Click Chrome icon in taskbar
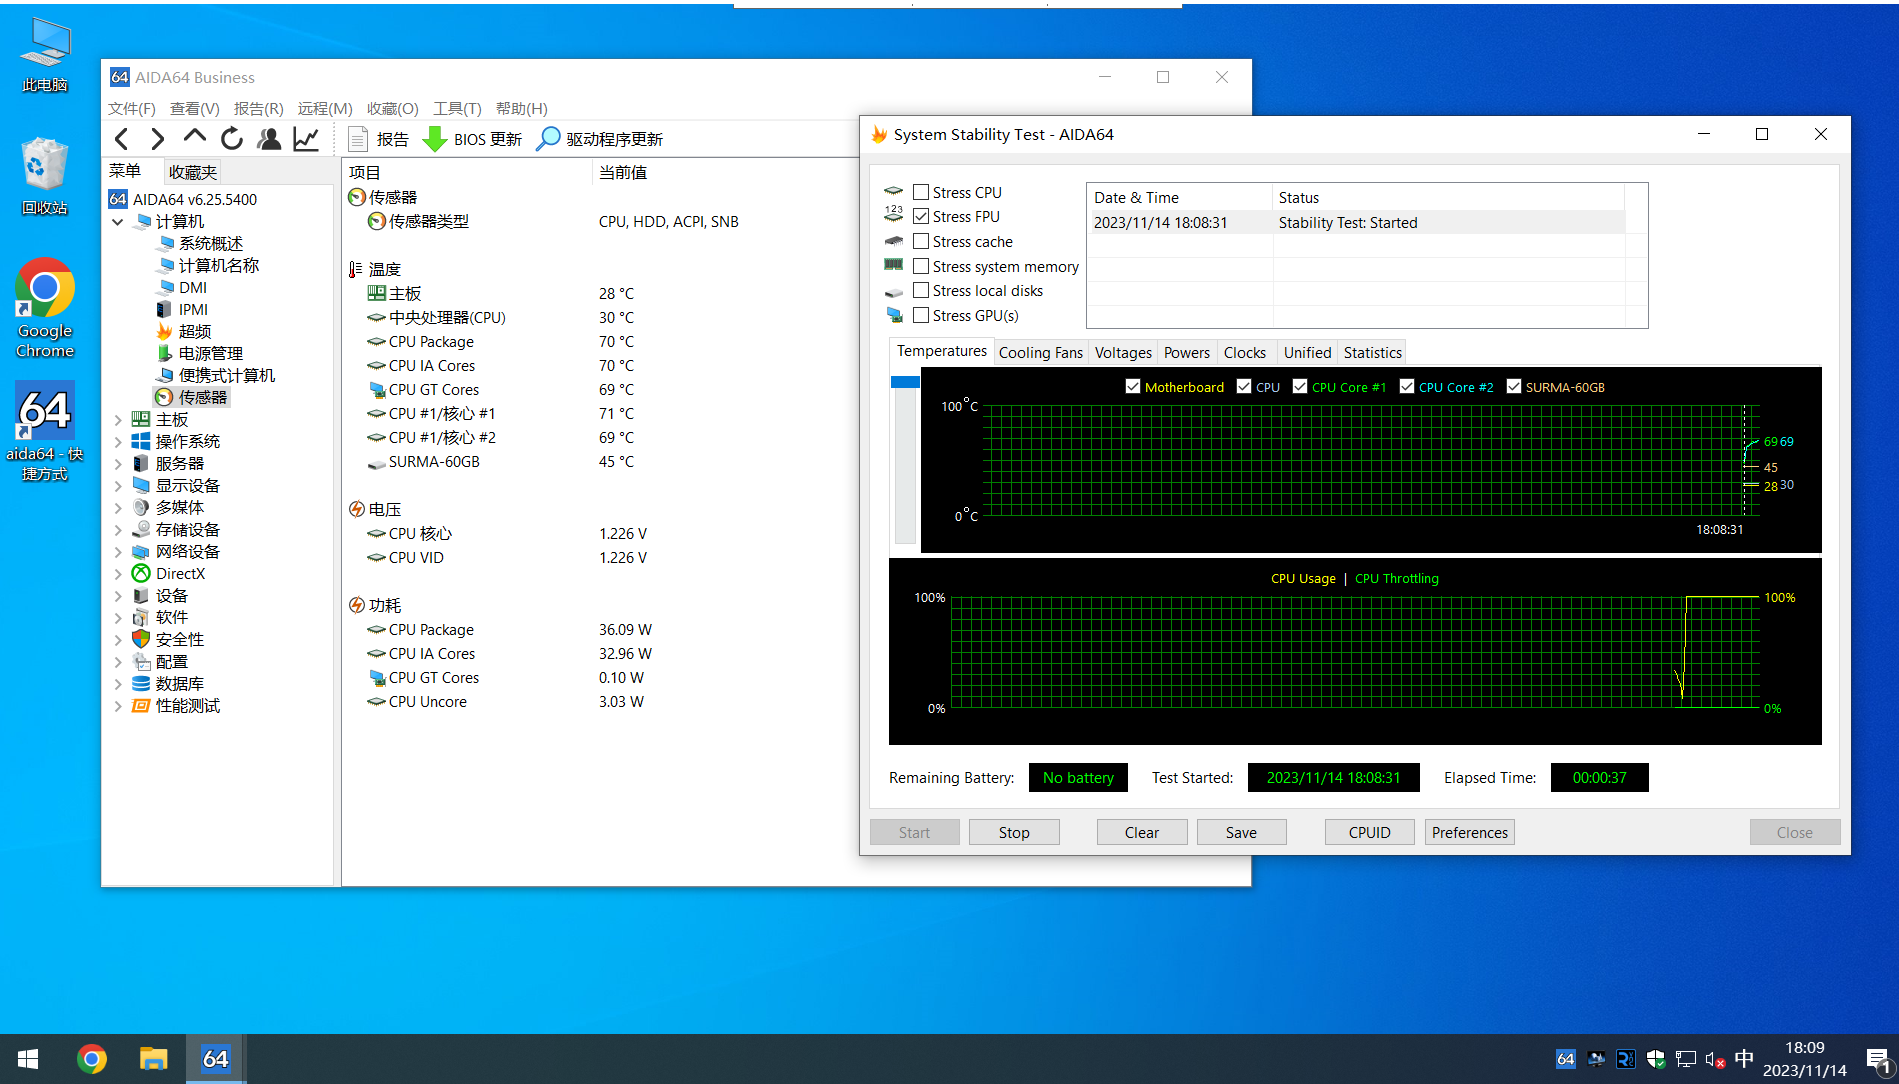The width and height of the screenshot is (1899, 1084). pyautogui.click(x=91, y=1059)
